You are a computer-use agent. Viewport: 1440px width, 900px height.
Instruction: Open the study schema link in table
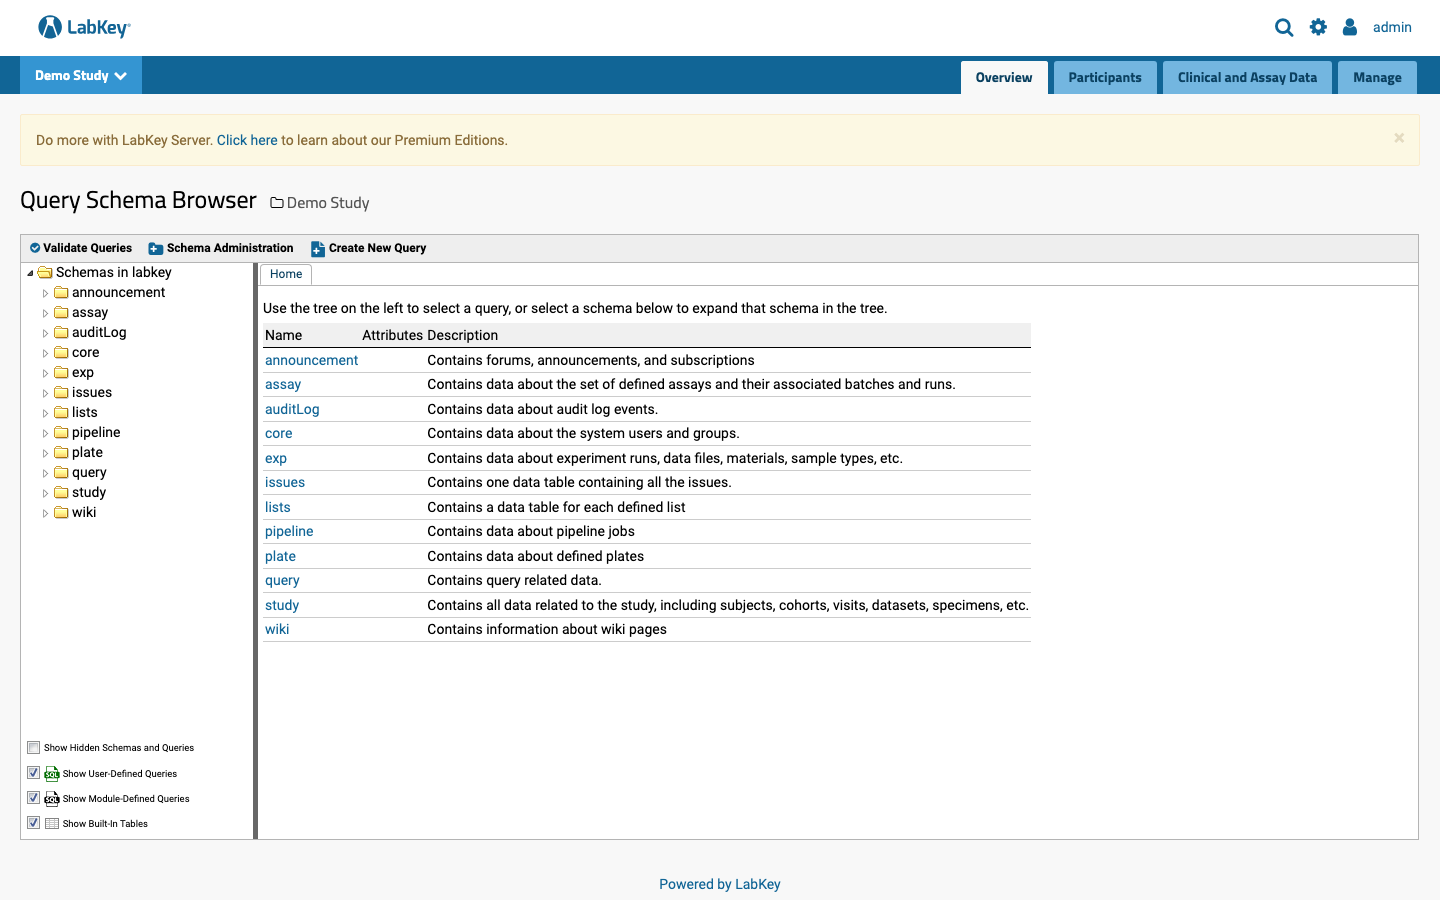pyautogui.click(x=282, y=605)
